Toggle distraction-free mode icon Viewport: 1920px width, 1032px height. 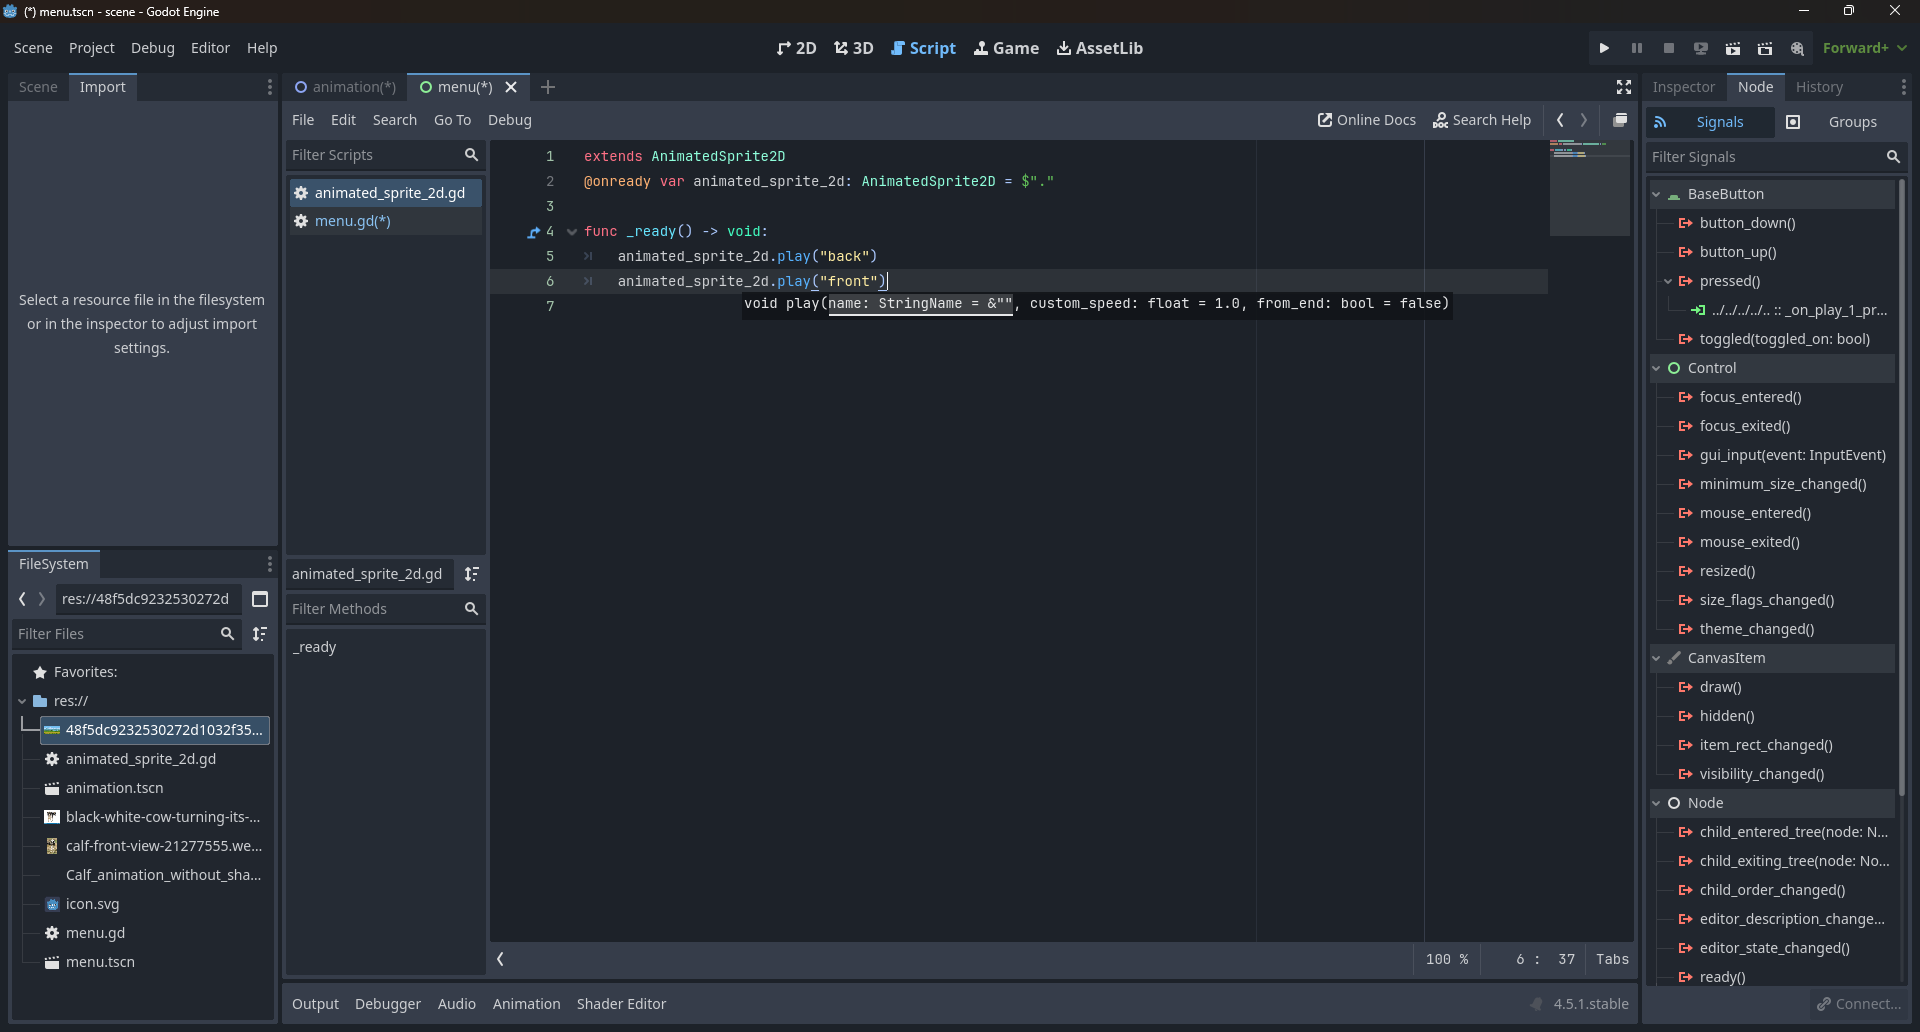1624,87
